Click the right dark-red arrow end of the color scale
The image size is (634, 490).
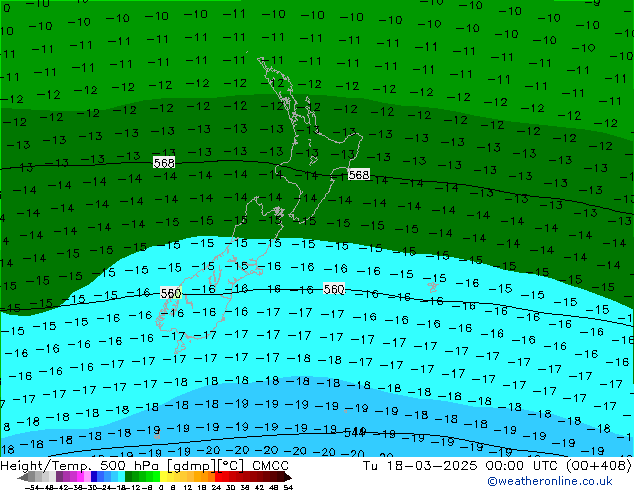click(x=288, y=477)
